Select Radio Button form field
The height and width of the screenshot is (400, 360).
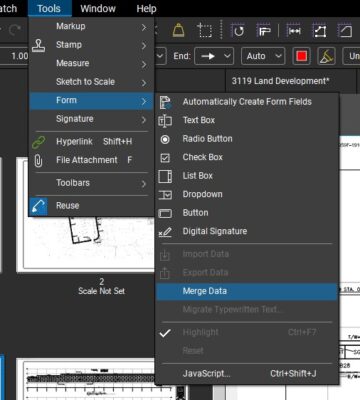(x=247, y=139)
